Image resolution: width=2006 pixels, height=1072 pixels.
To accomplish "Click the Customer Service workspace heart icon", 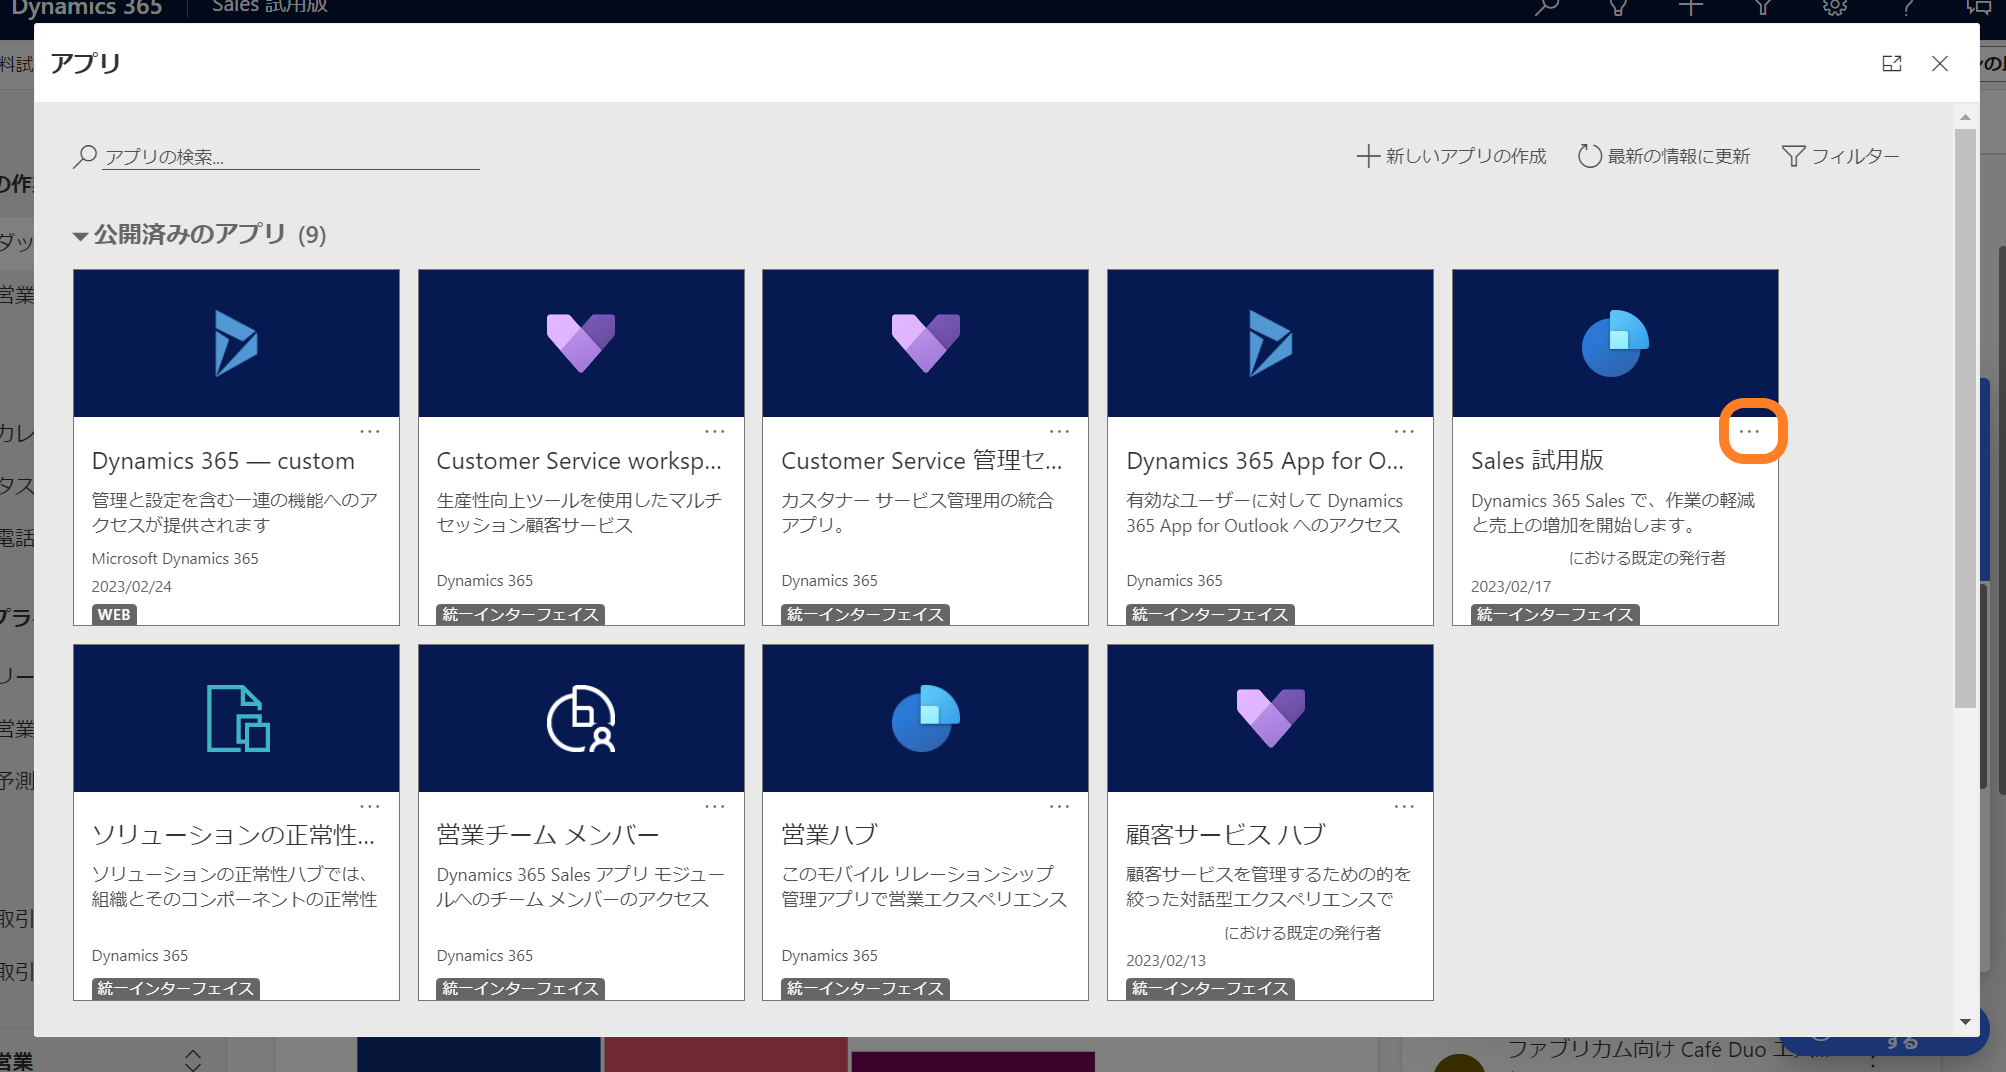I will tap(581, 343).
